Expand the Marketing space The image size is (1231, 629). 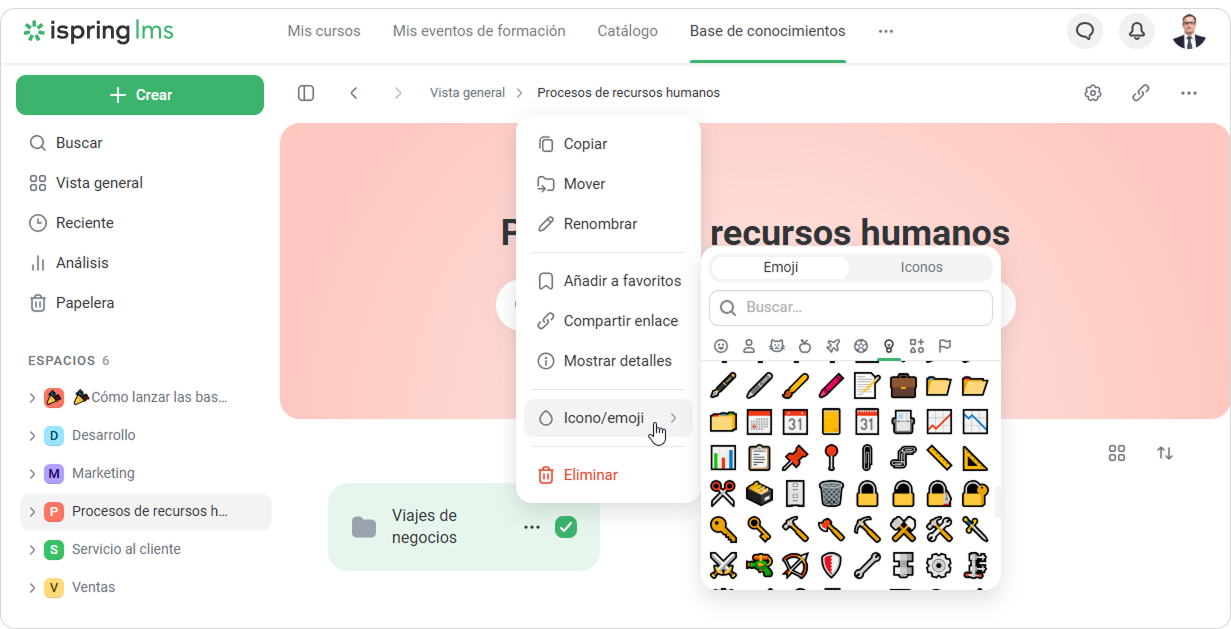click(32, 474)
